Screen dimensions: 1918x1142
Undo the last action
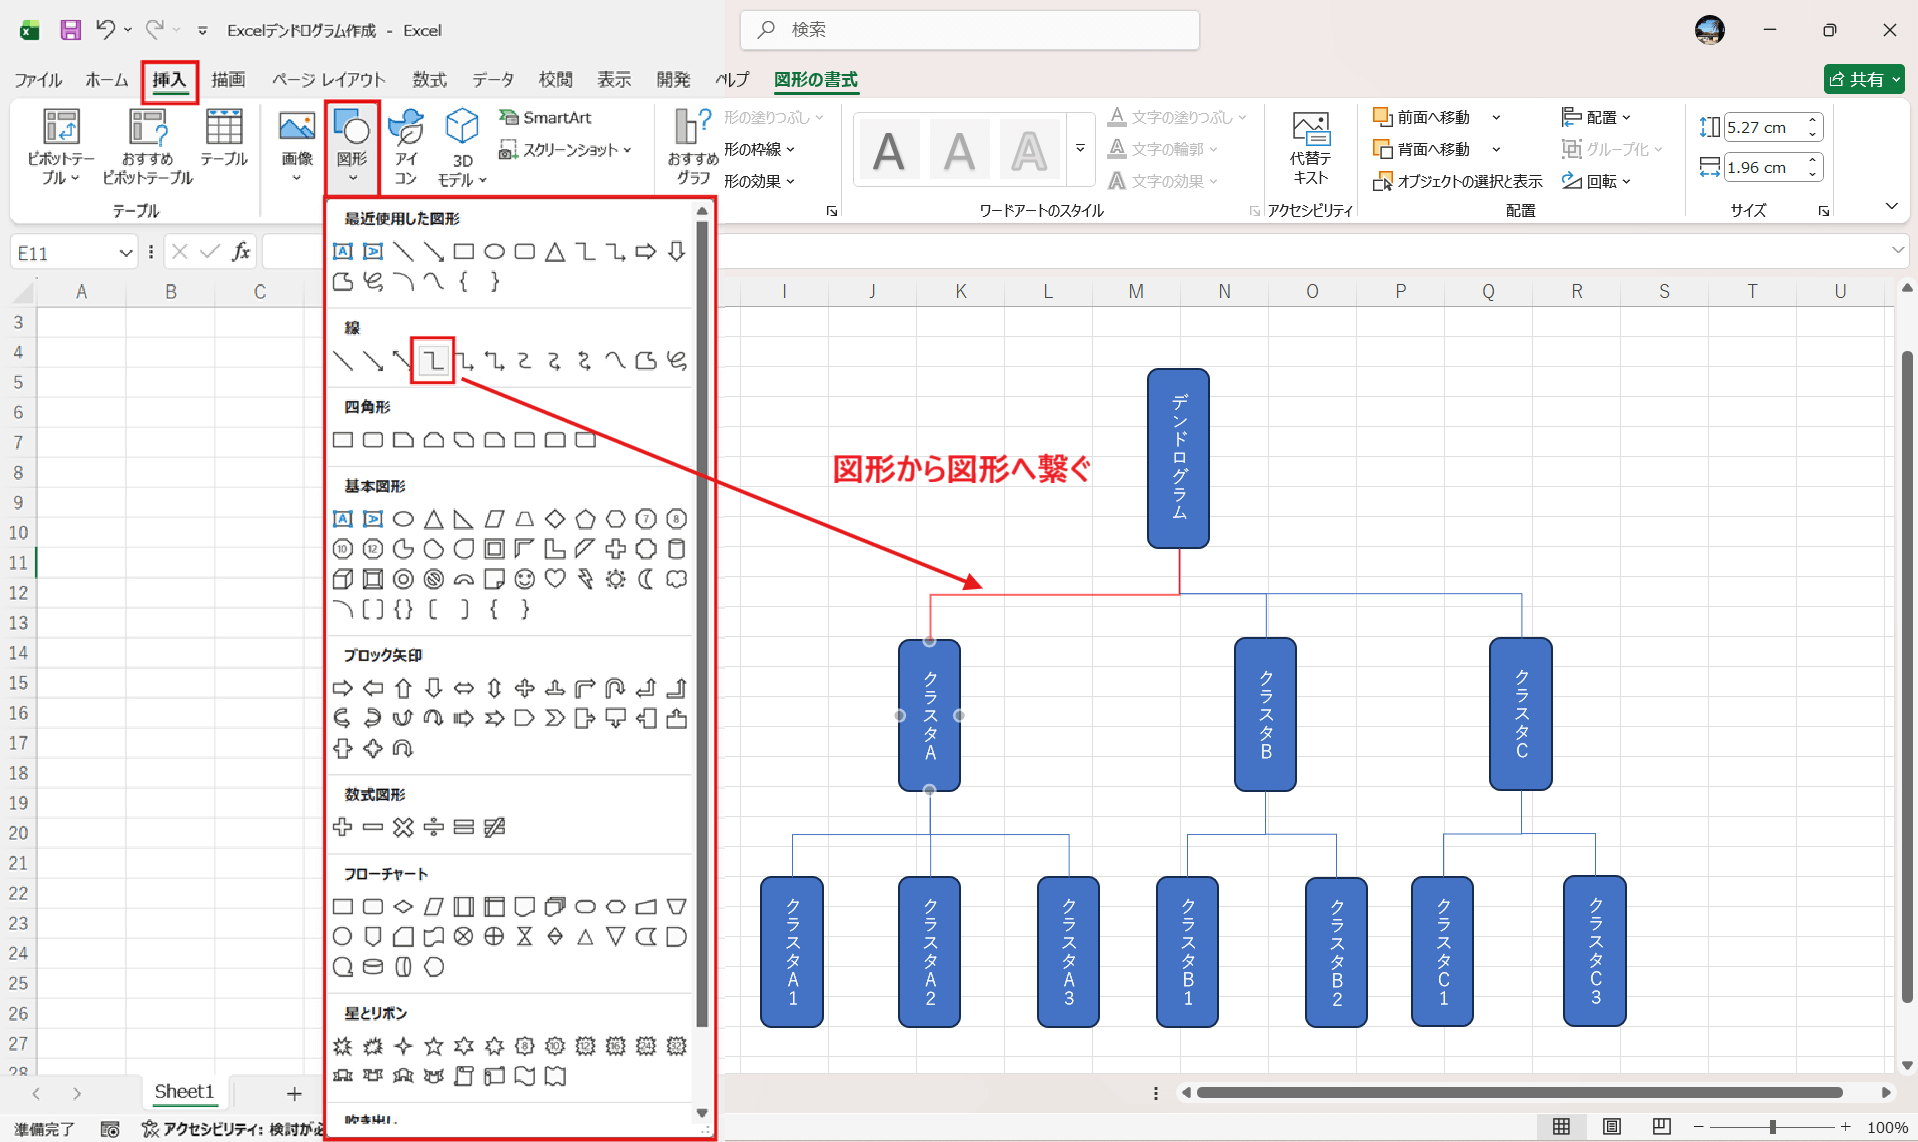point(107,30)
